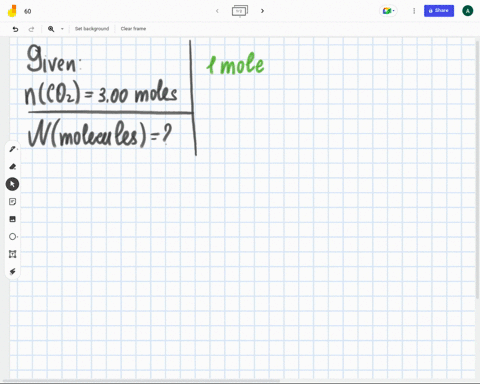Open the account avatar

(468, 11)
